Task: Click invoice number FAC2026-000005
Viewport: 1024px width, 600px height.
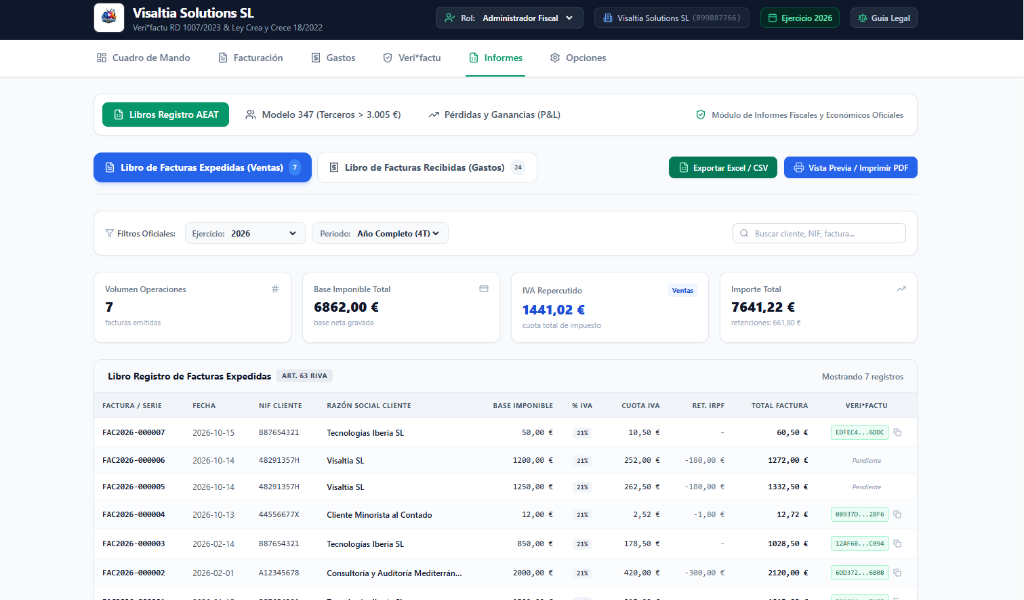Action: coord(134,487)
